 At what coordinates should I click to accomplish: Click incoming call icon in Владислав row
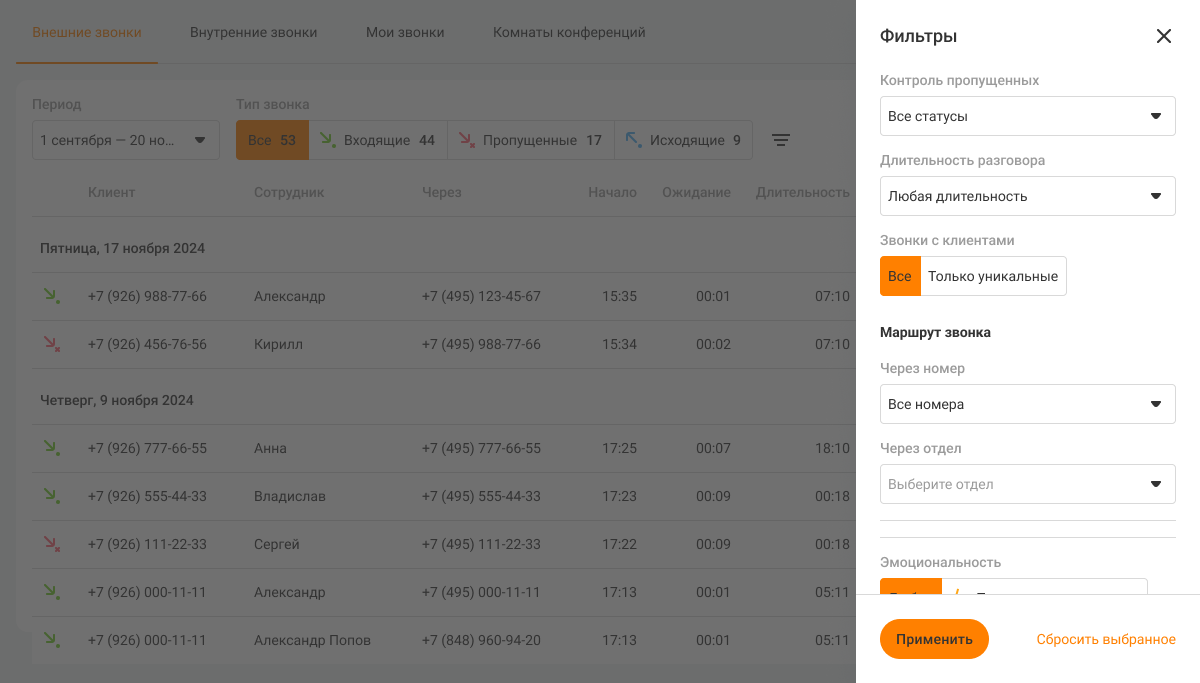50,496
